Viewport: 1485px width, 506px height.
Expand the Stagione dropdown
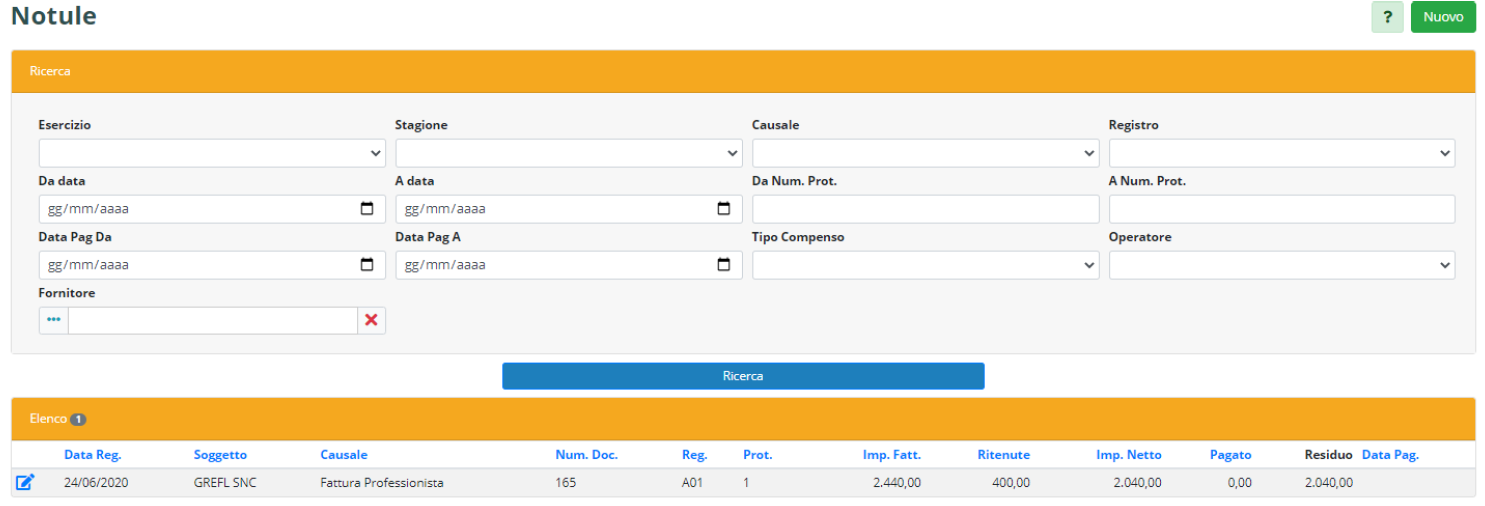(x=568, y=153)
